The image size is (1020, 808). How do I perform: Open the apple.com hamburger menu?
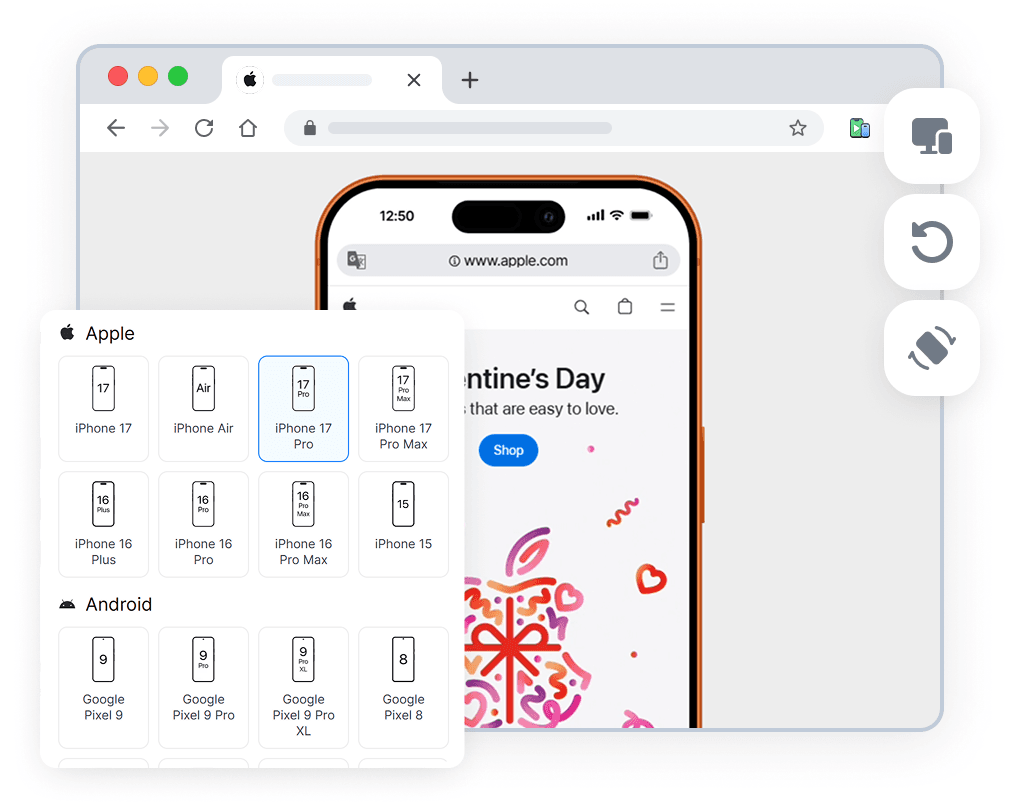coord(667,307)
